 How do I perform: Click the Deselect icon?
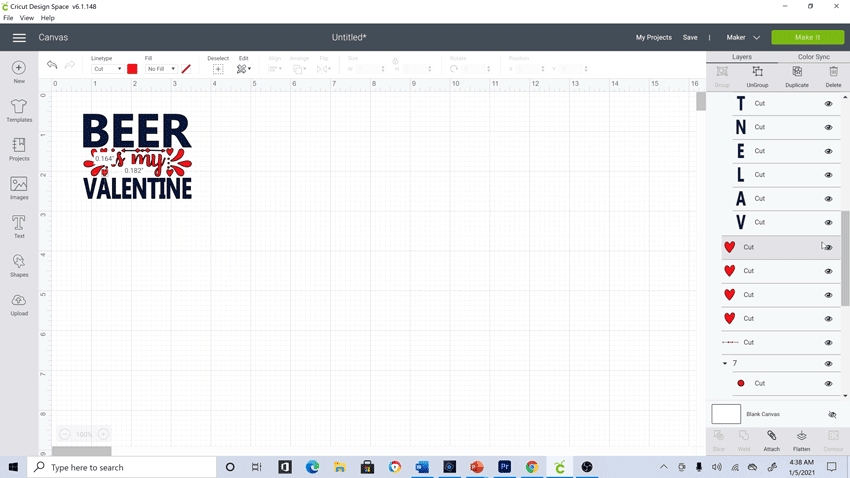(218, 69)
